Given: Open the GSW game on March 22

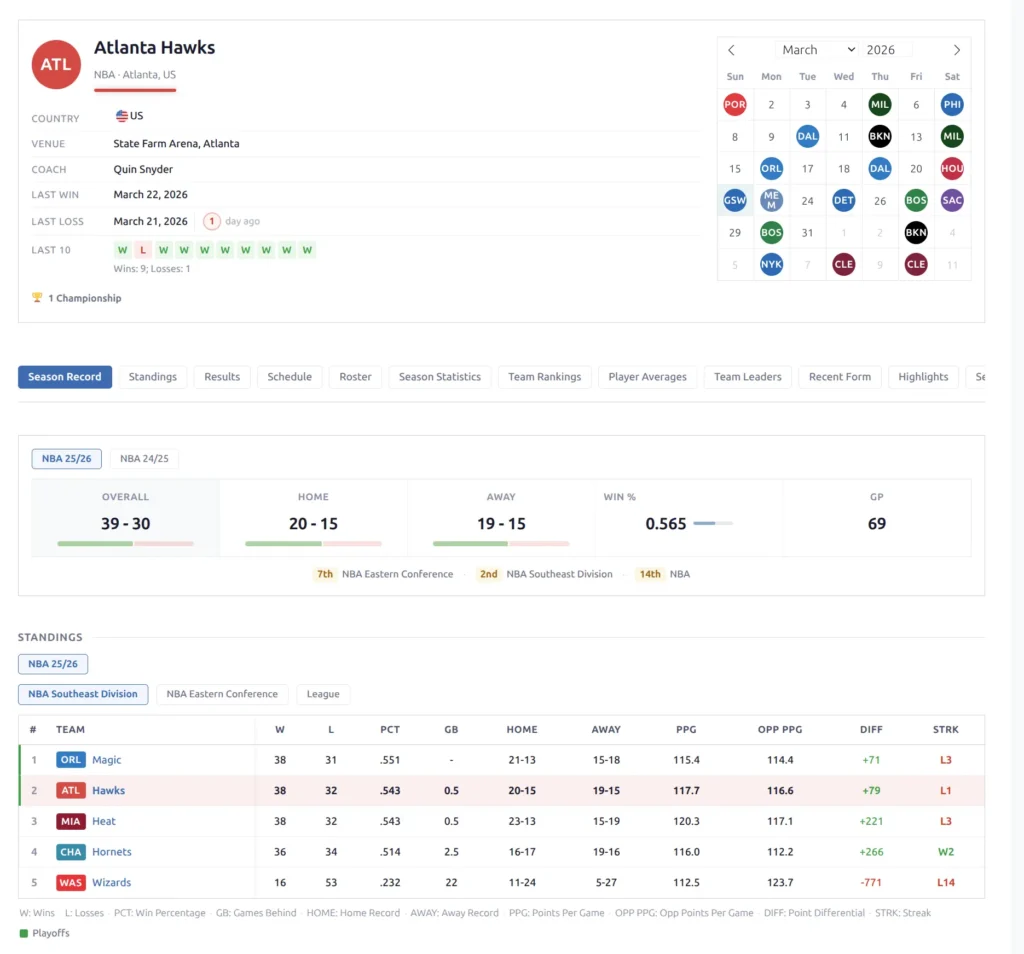Looking at the screenshot, I should click(735, 200).
